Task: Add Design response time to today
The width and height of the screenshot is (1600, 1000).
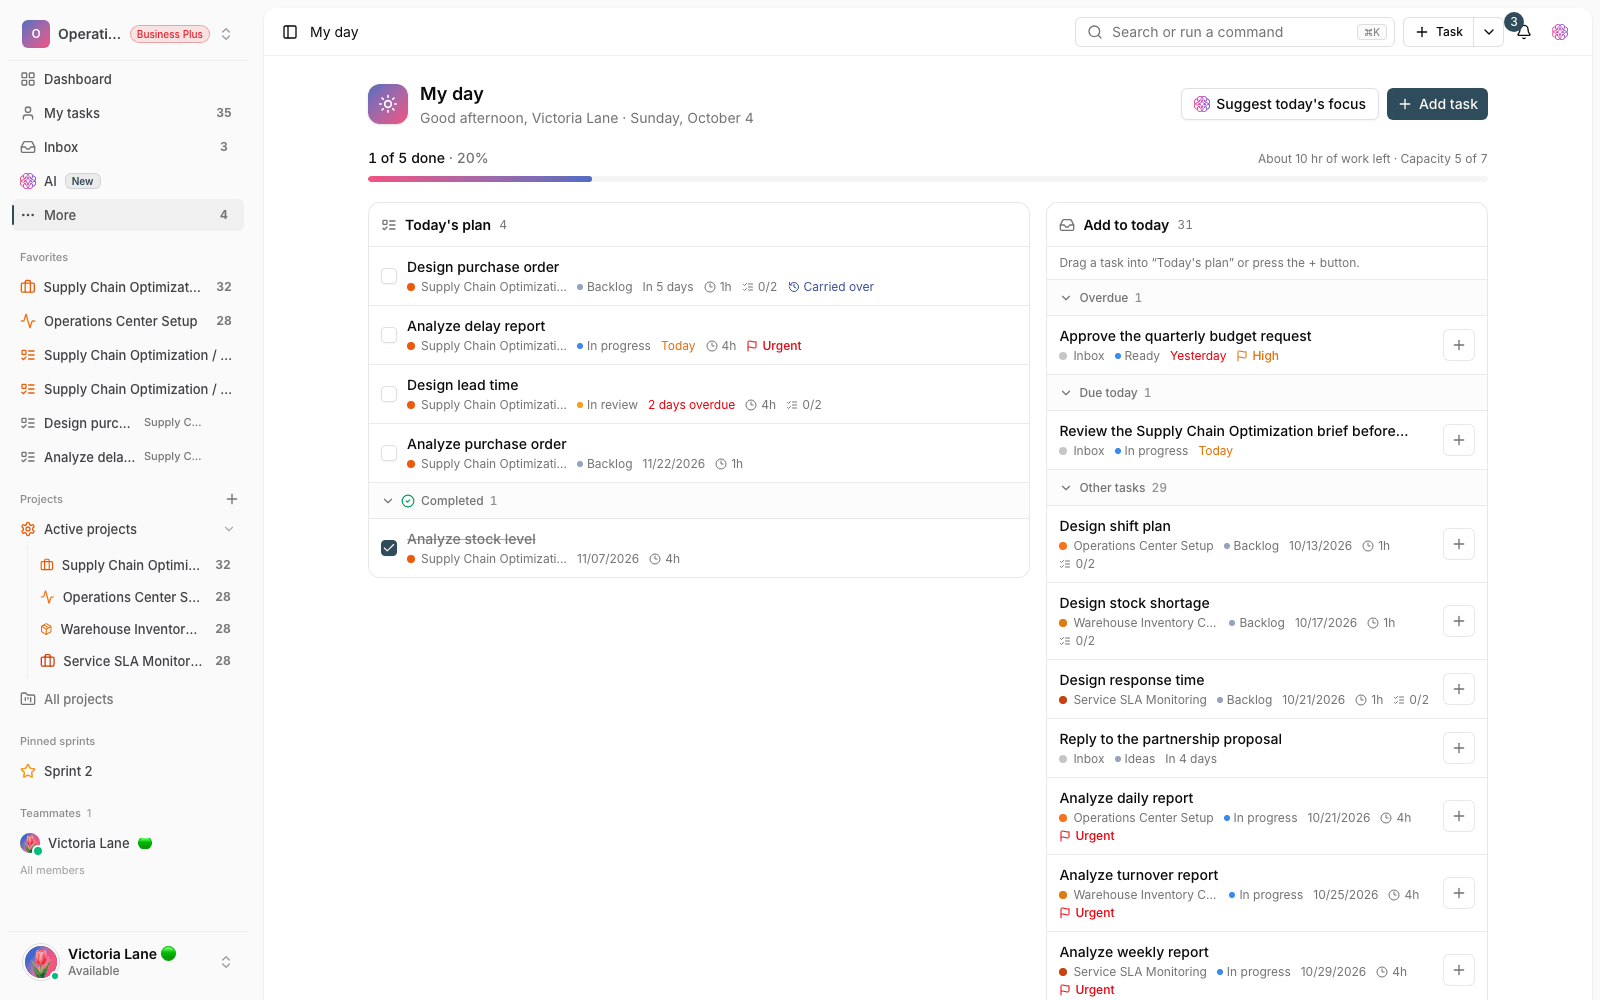Action: 1459,689
